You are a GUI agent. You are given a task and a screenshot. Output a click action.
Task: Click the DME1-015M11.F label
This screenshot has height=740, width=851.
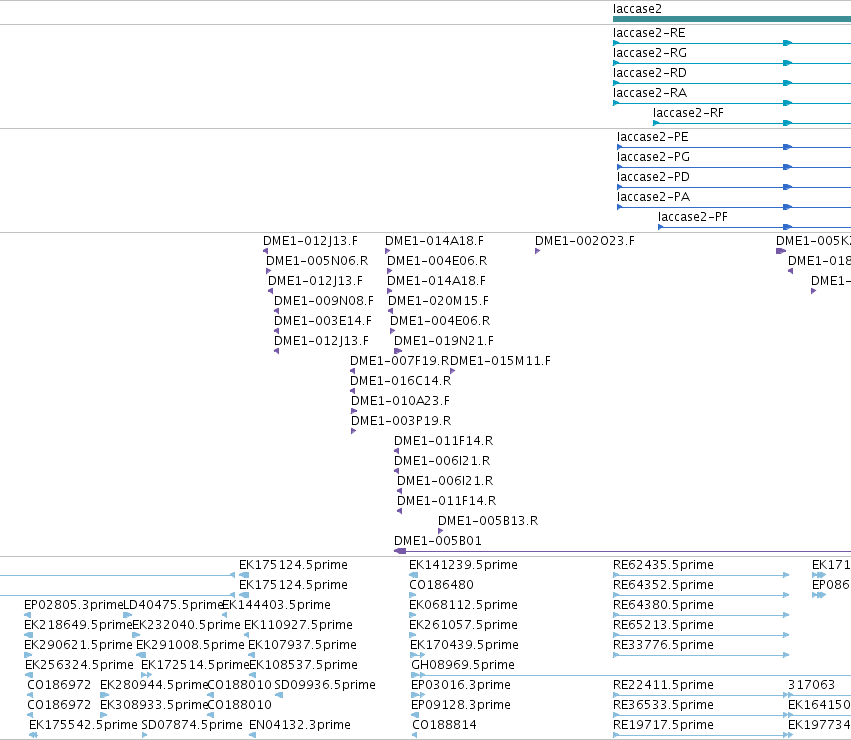(x=500, y=361)
